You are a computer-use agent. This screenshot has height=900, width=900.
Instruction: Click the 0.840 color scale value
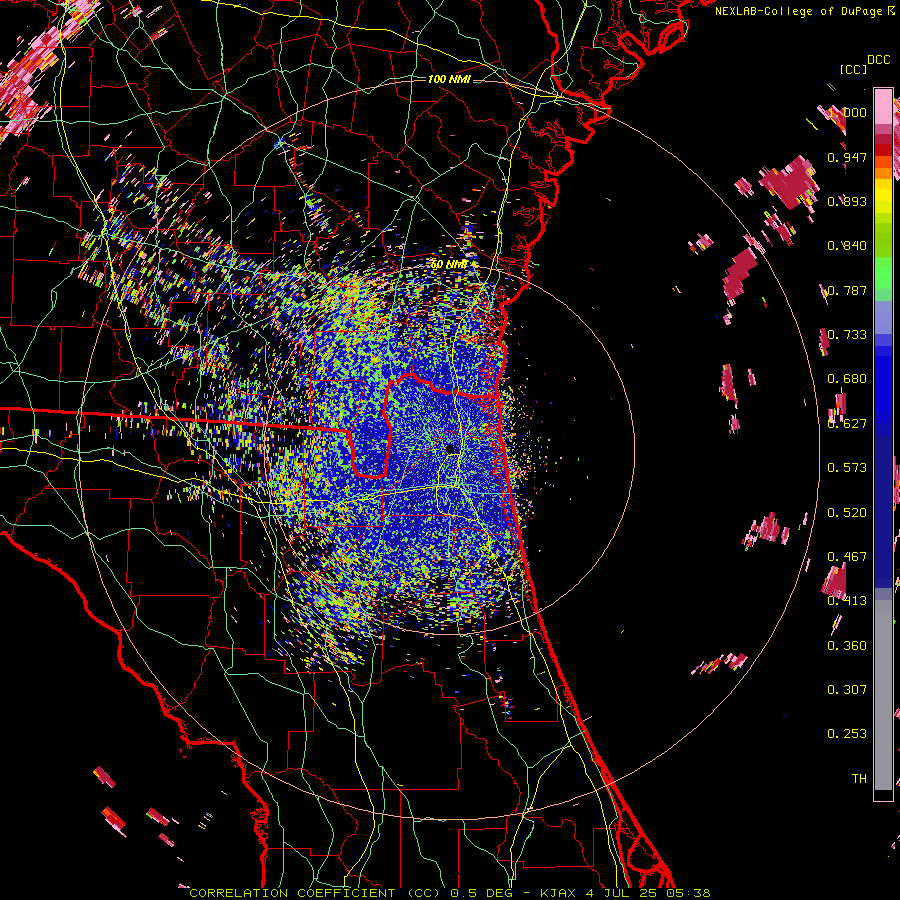pos(847,246)
